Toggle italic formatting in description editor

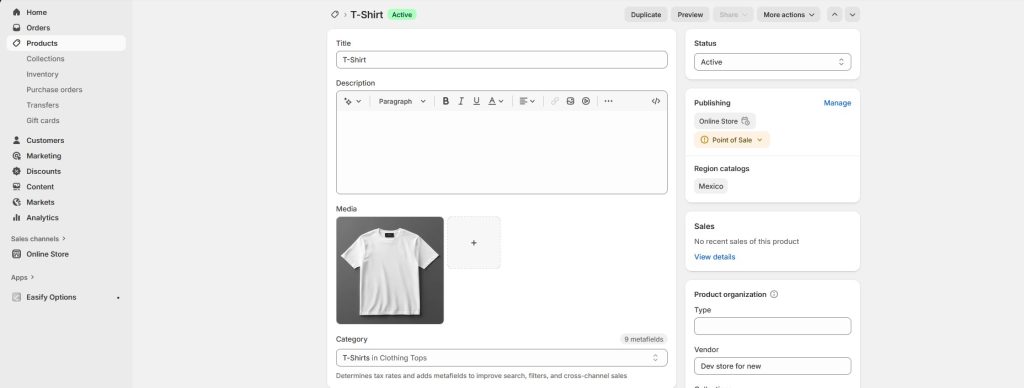click(x=461, y=101)
